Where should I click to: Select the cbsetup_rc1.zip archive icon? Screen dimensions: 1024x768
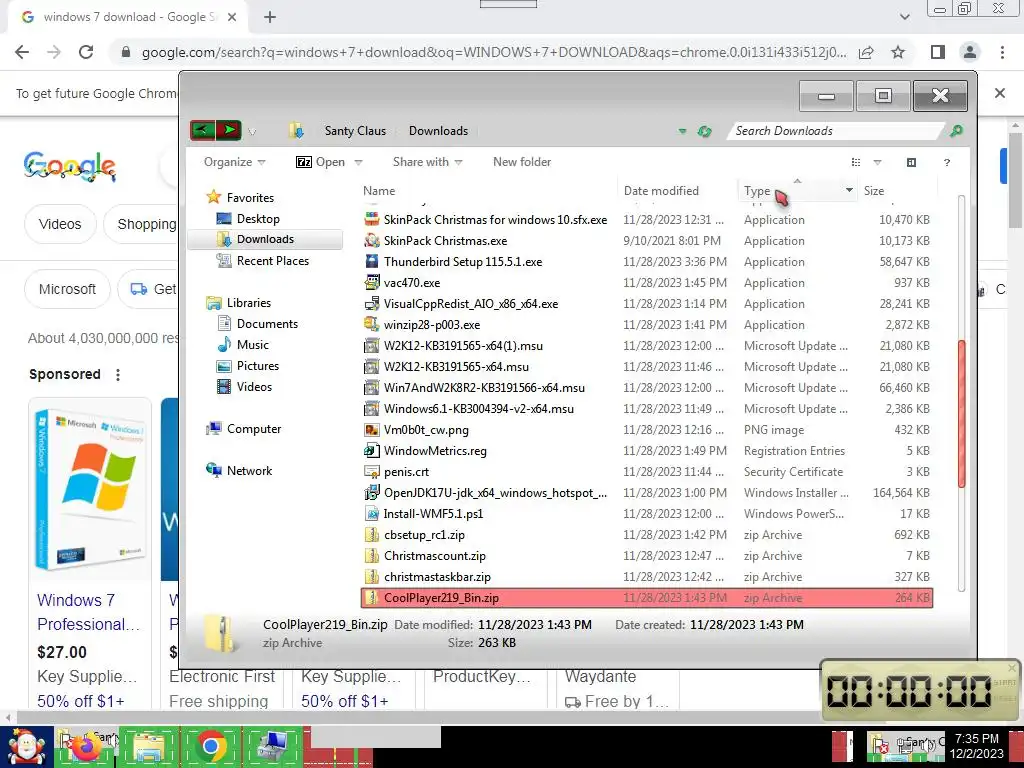(372, 535)
